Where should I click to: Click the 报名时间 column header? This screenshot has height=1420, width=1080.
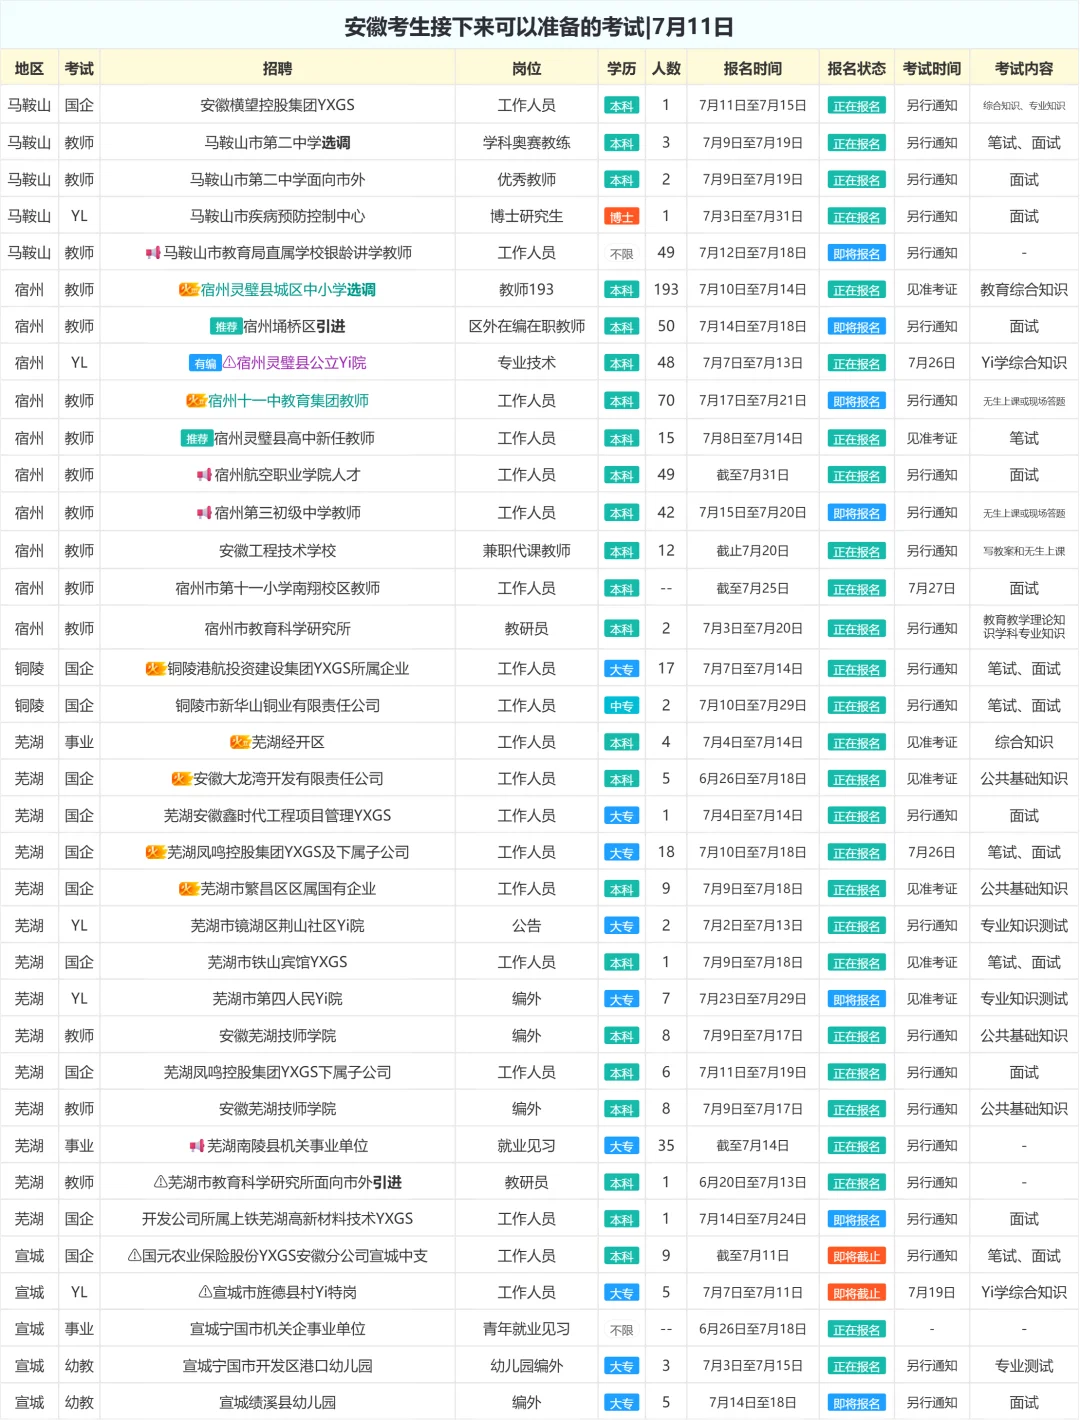tap(753, 69)
